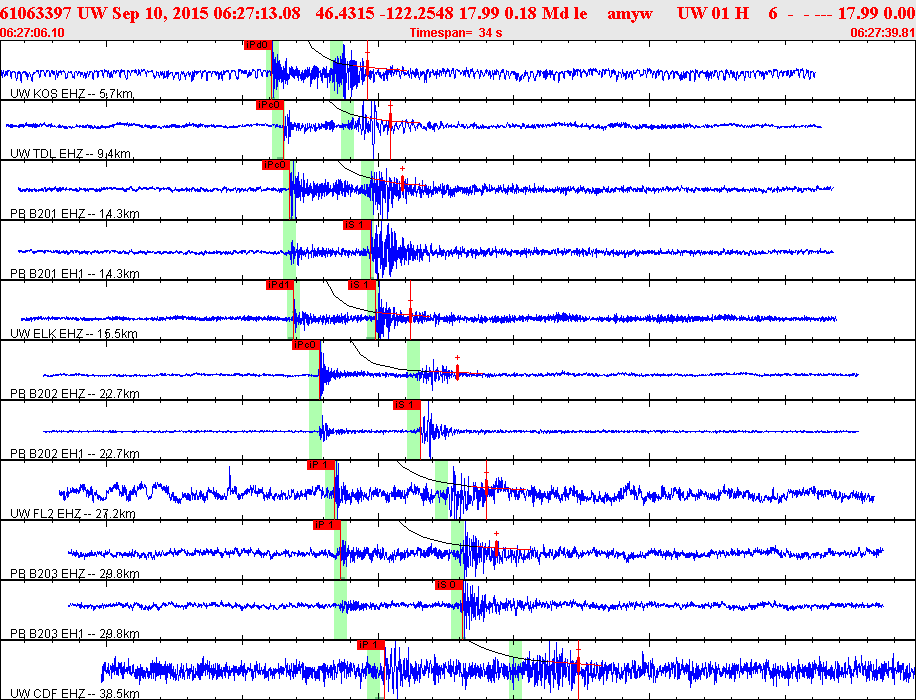Screen dimensions: 916x700
Task: Click the red coda end marker on ELK trace
Action: [411, 314]
